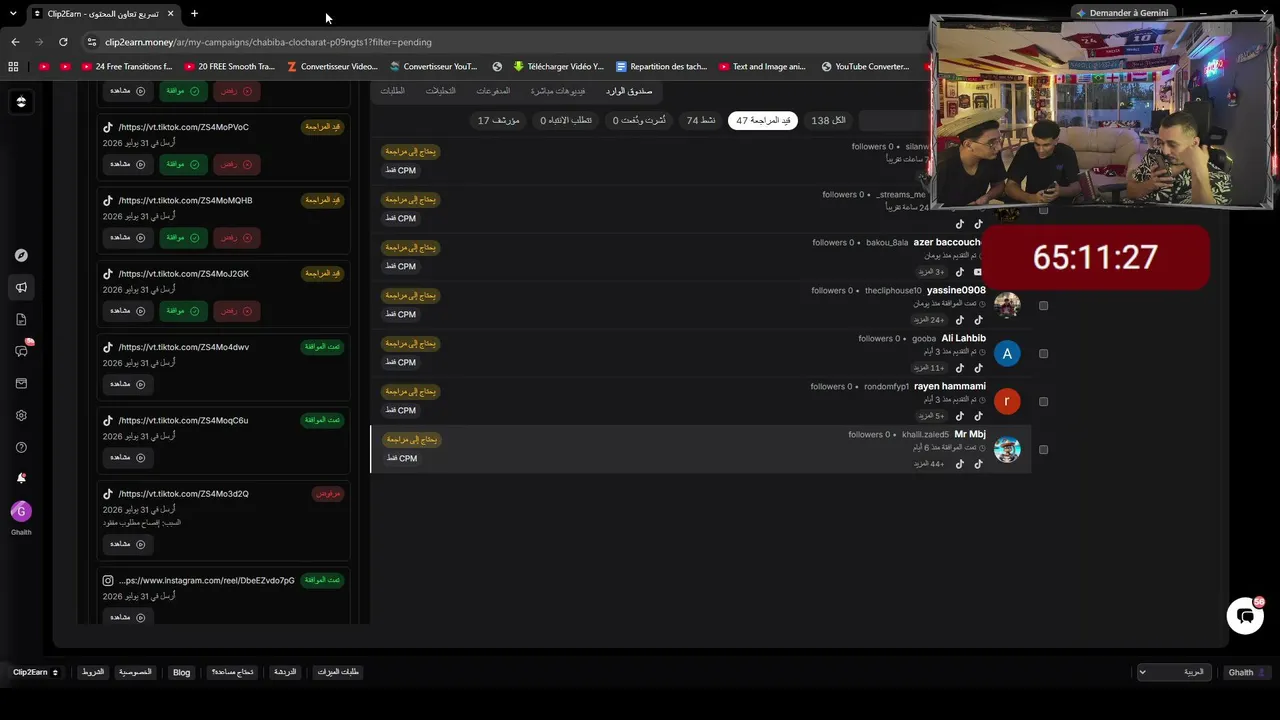Image resolution: width=1280 pixels, height=720 pixels.
Task: Filter by تتطلب الانتباه 0
Action: 566,121
